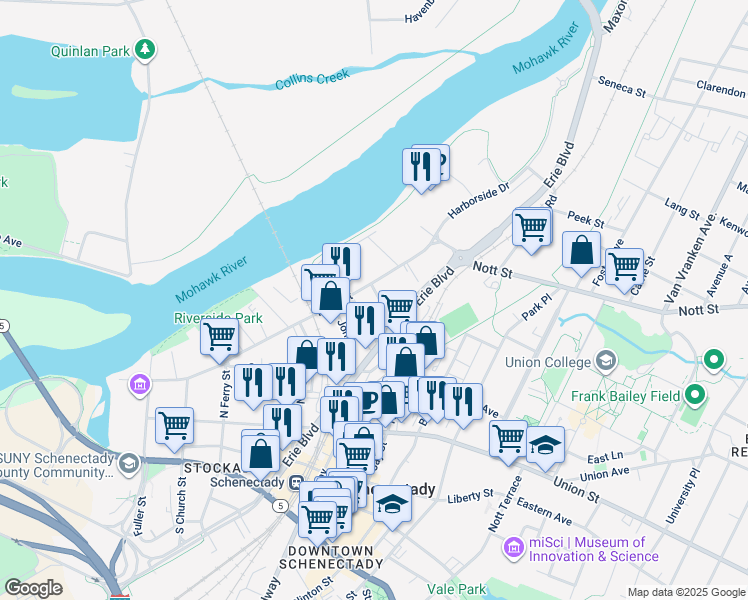Image resolution: width=748 pixels, height=600 pixels.
Task: Select the restaurant marker near Harborside Dr
Action: pyautogui.click(x=421, y=169)
